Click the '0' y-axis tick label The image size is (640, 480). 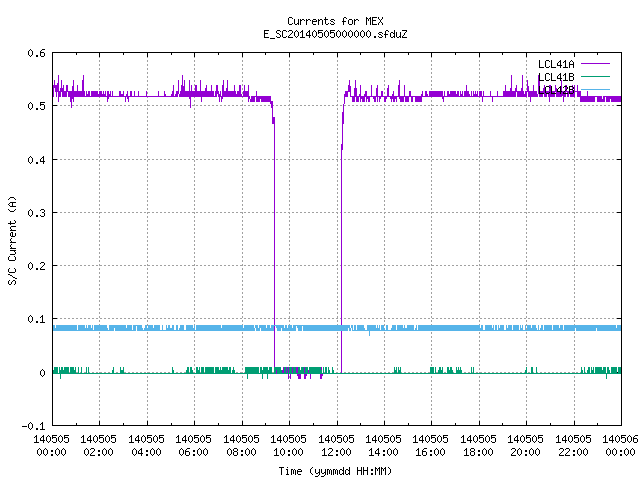tap(42, 373)
